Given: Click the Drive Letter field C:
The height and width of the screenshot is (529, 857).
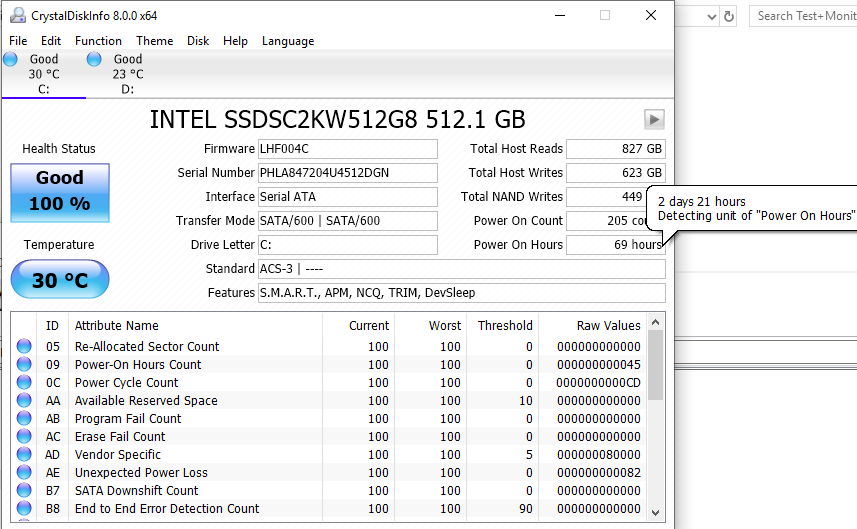Looking at the screenshot, I should 348,245.
